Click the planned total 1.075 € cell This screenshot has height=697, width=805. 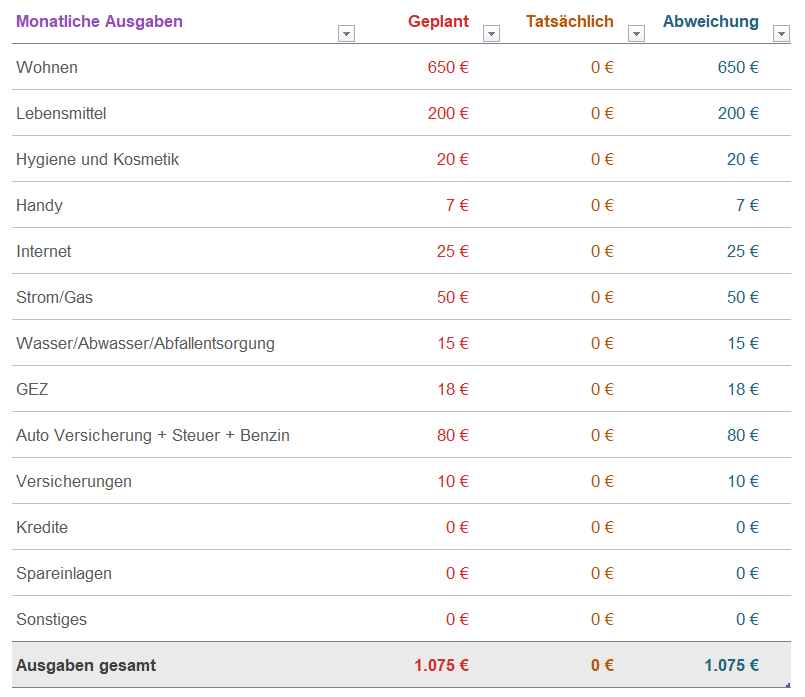coord(441,665)
